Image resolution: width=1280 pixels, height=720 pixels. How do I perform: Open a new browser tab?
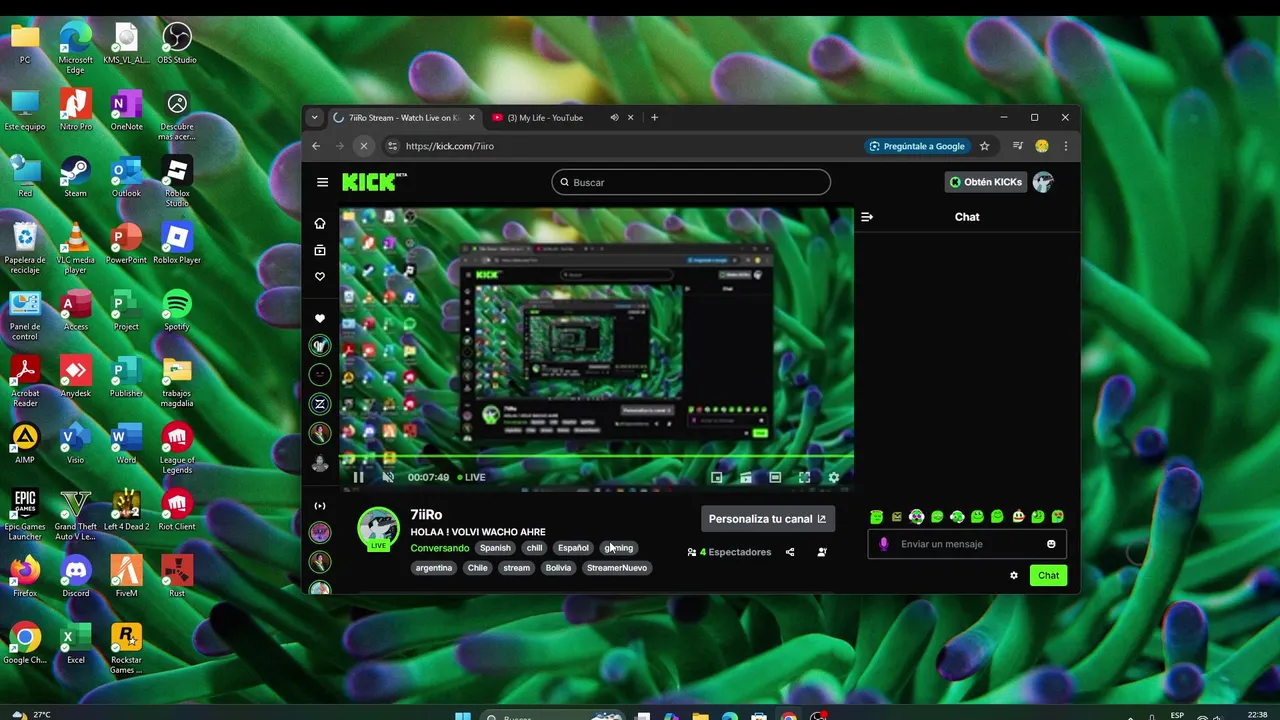(655, 117)
